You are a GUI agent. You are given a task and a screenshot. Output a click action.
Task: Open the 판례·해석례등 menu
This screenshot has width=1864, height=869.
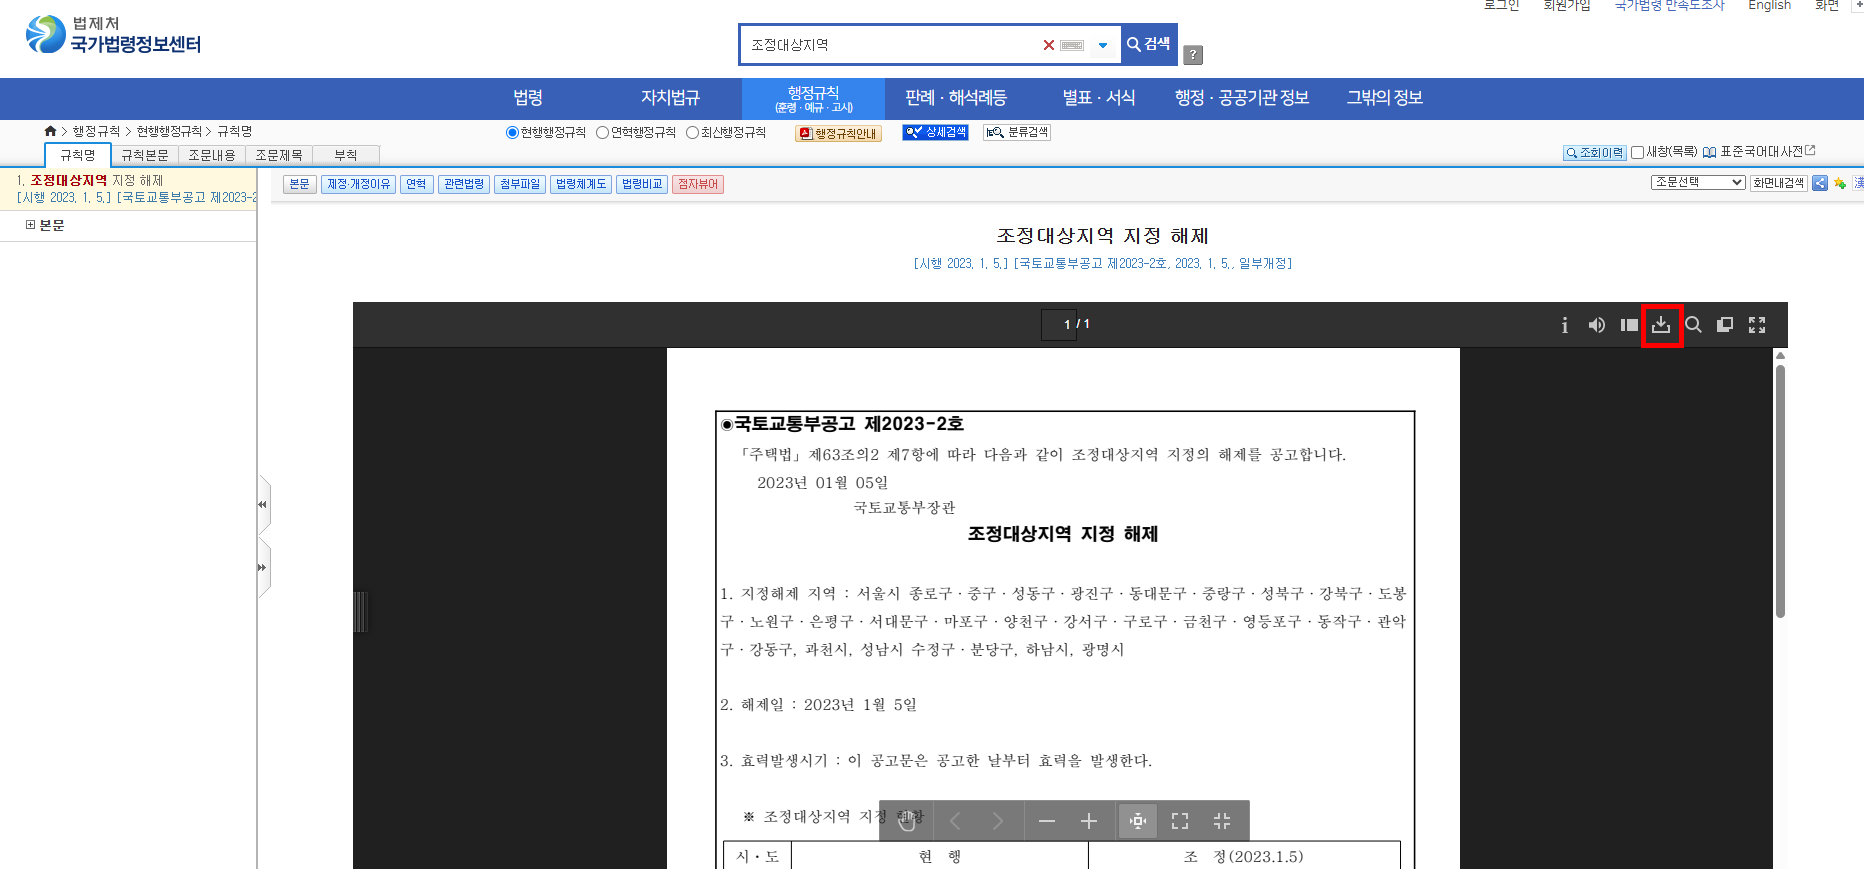(955, 98)
